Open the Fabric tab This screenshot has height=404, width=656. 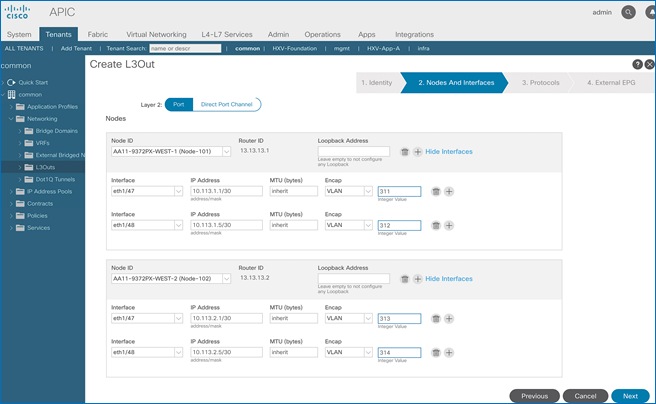tap(98, 34)
